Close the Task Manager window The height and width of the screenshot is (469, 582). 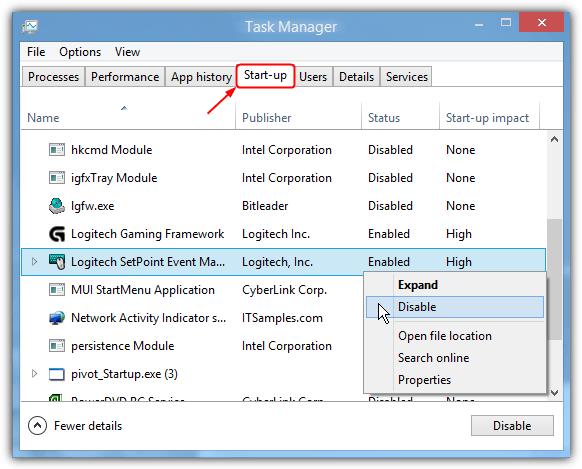pos(542,22)
